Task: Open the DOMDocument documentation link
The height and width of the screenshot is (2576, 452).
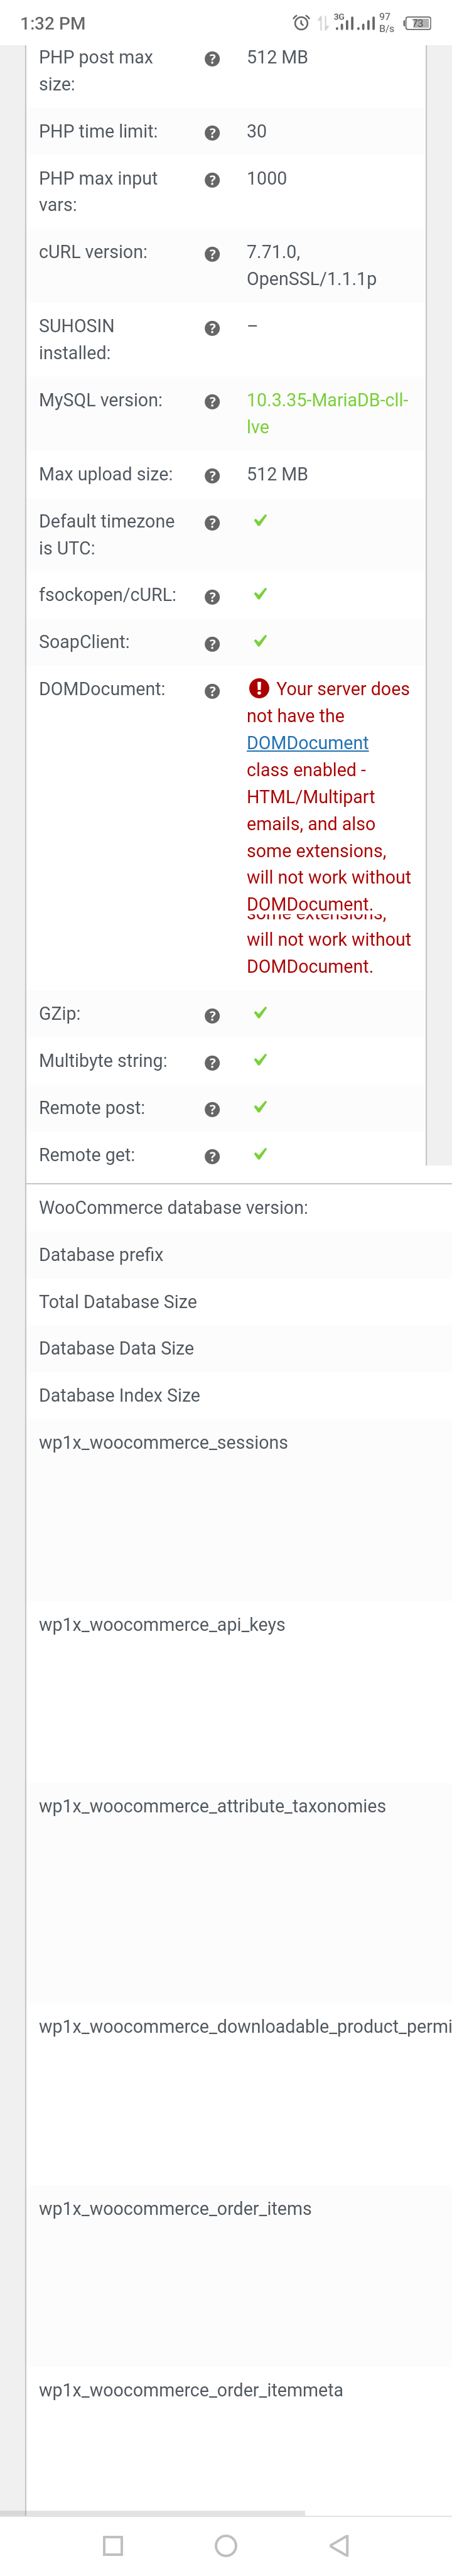Action: pos(307,743)
